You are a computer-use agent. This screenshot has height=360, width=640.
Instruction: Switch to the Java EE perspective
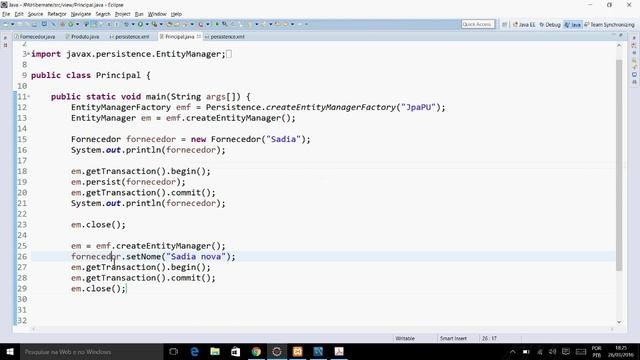(x=524, y=24)
